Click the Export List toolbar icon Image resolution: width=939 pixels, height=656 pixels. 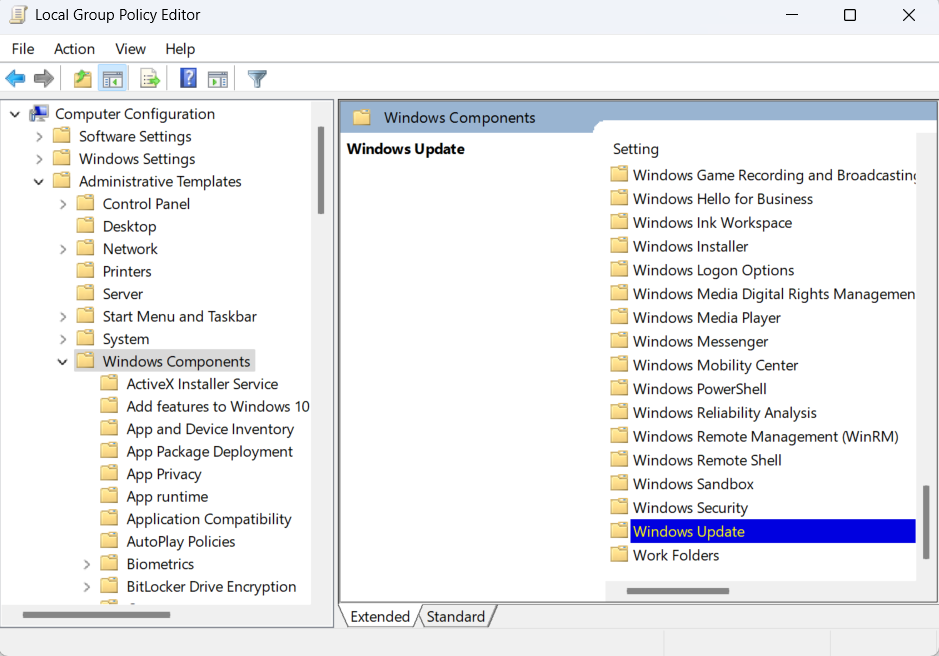point(150,78)
